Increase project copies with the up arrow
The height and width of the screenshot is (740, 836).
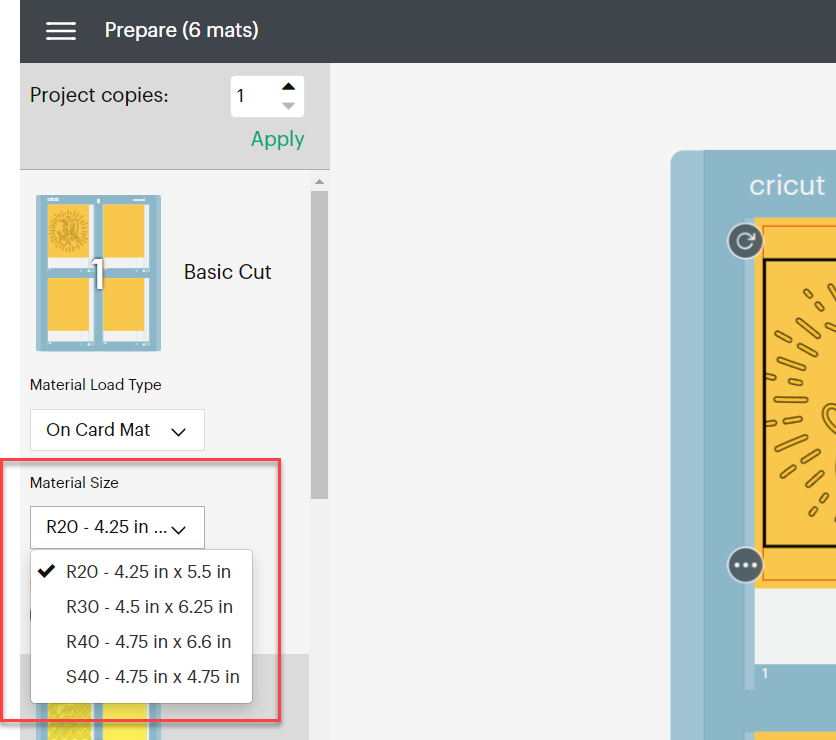point(288,87)
